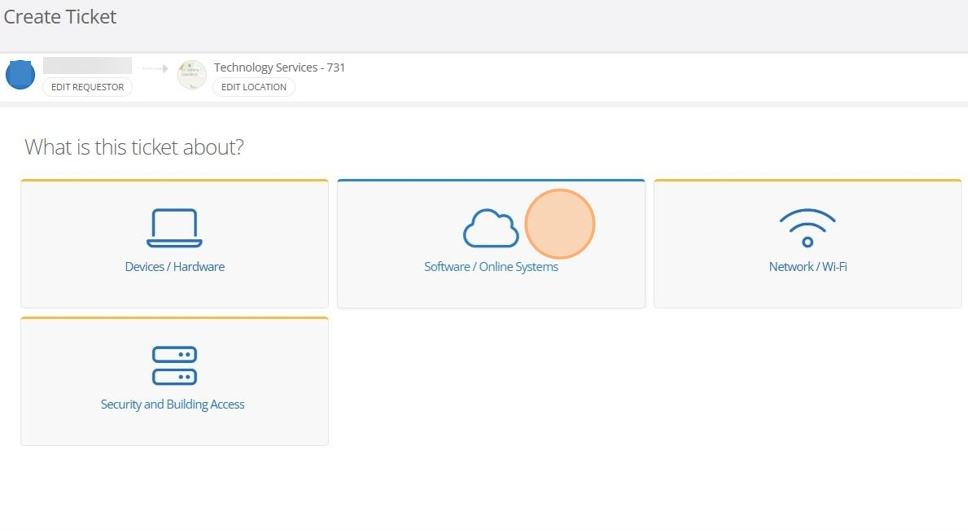
Task: Select the Devices / Hardware label
Action: point(174,267)
